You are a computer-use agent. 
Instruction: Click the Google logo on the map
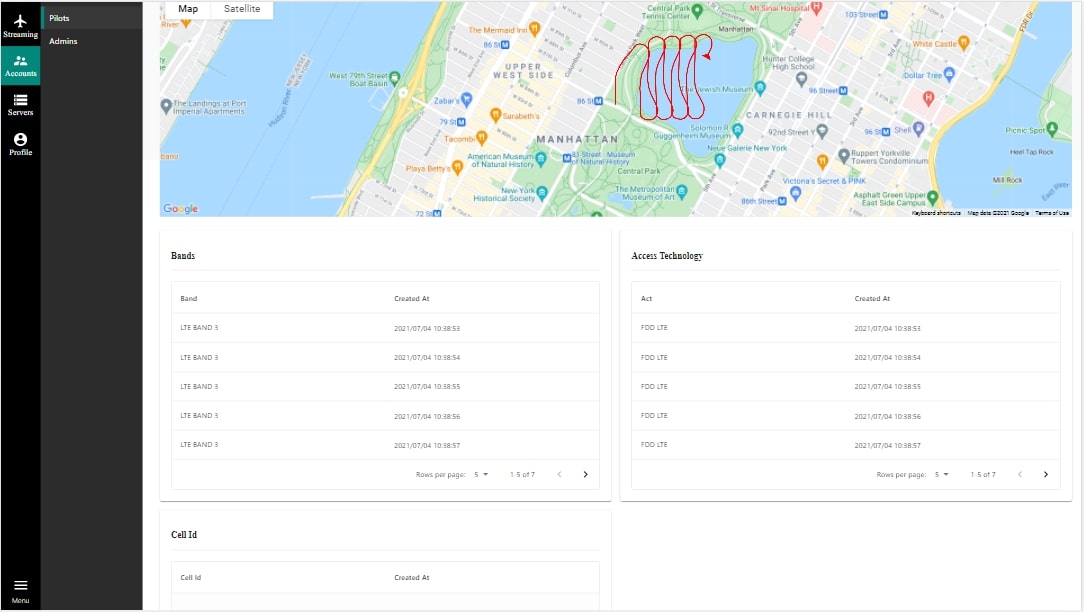pos(180,208)
